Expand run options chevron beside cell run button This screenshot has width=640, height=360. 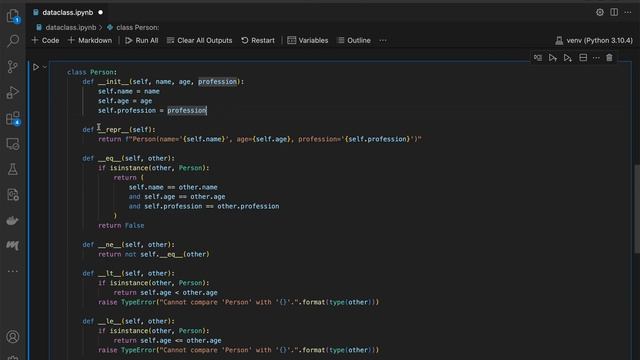click(44, 67)
